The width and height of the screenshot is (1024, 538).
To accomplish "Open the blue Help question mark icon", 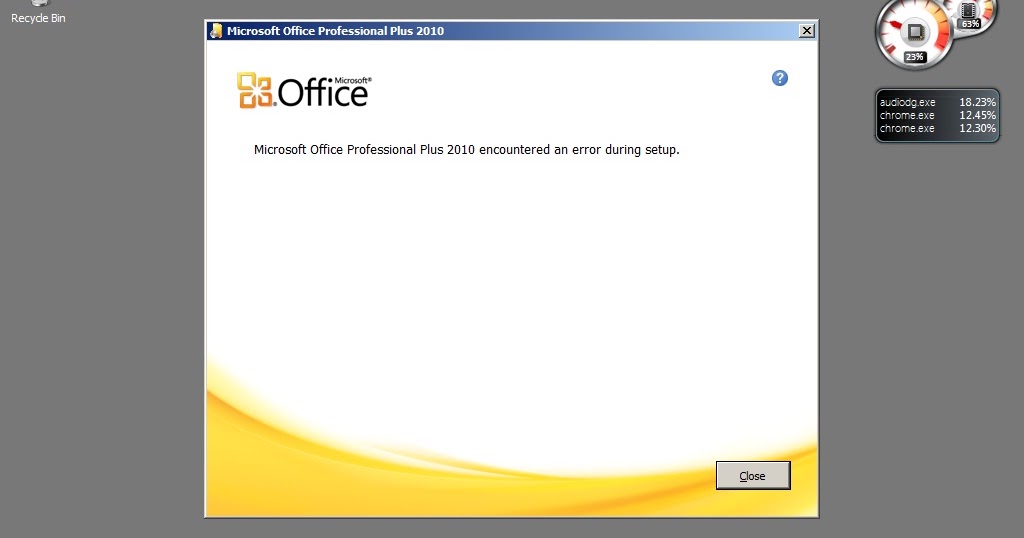I will click(x=780, y=78).
